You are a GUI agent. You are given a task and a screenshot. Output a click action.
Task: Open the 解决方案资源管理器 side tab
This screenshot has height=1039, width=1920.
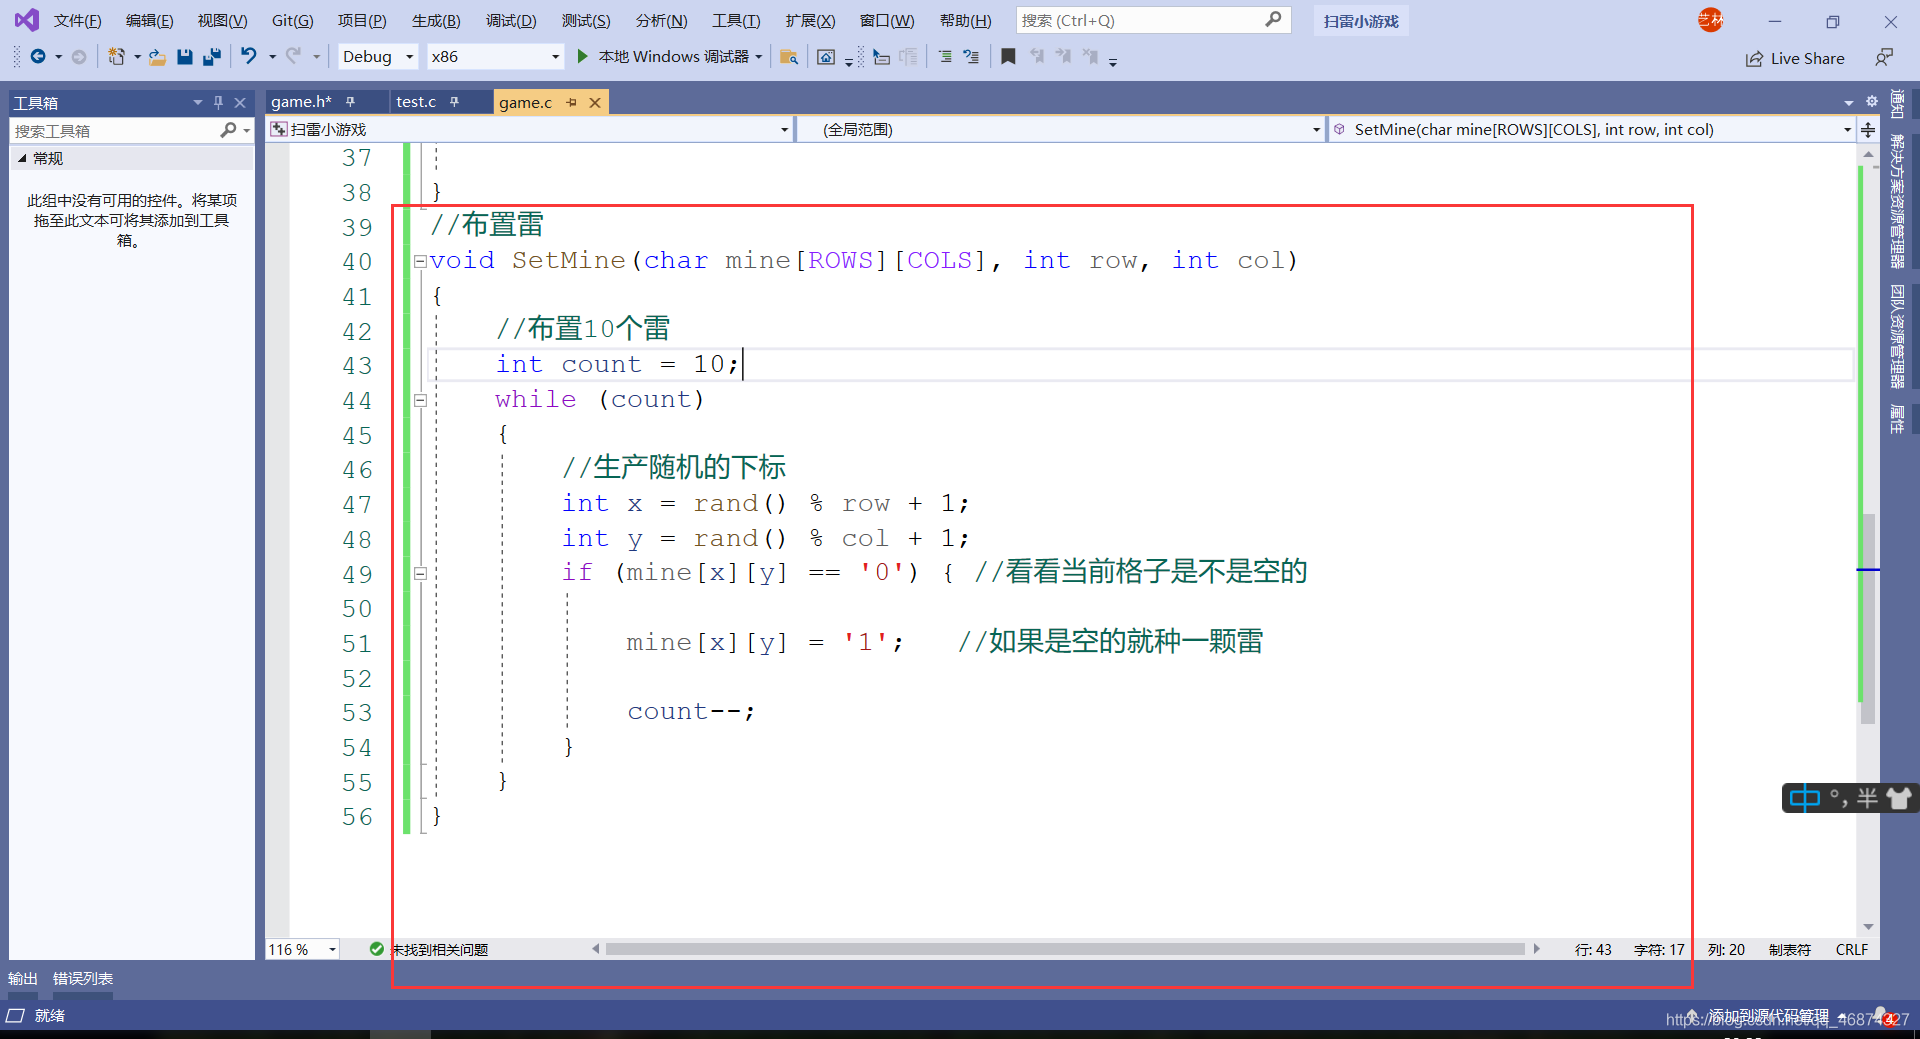tap(1897, 202)
